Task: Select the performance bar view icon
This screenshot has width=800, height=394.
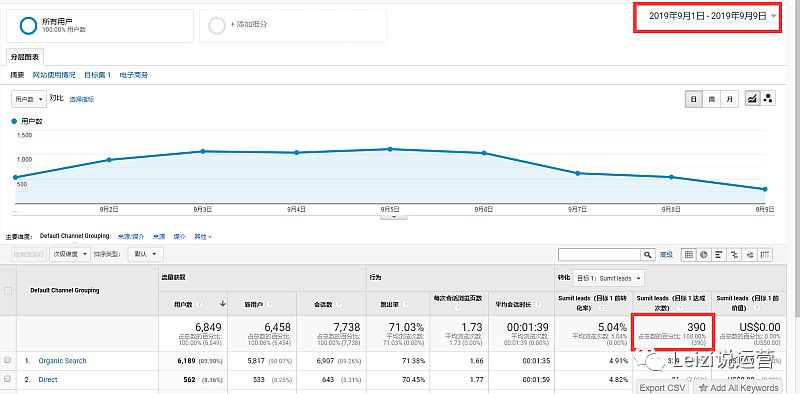Action: pyautogui.click(x=719, y=254)
